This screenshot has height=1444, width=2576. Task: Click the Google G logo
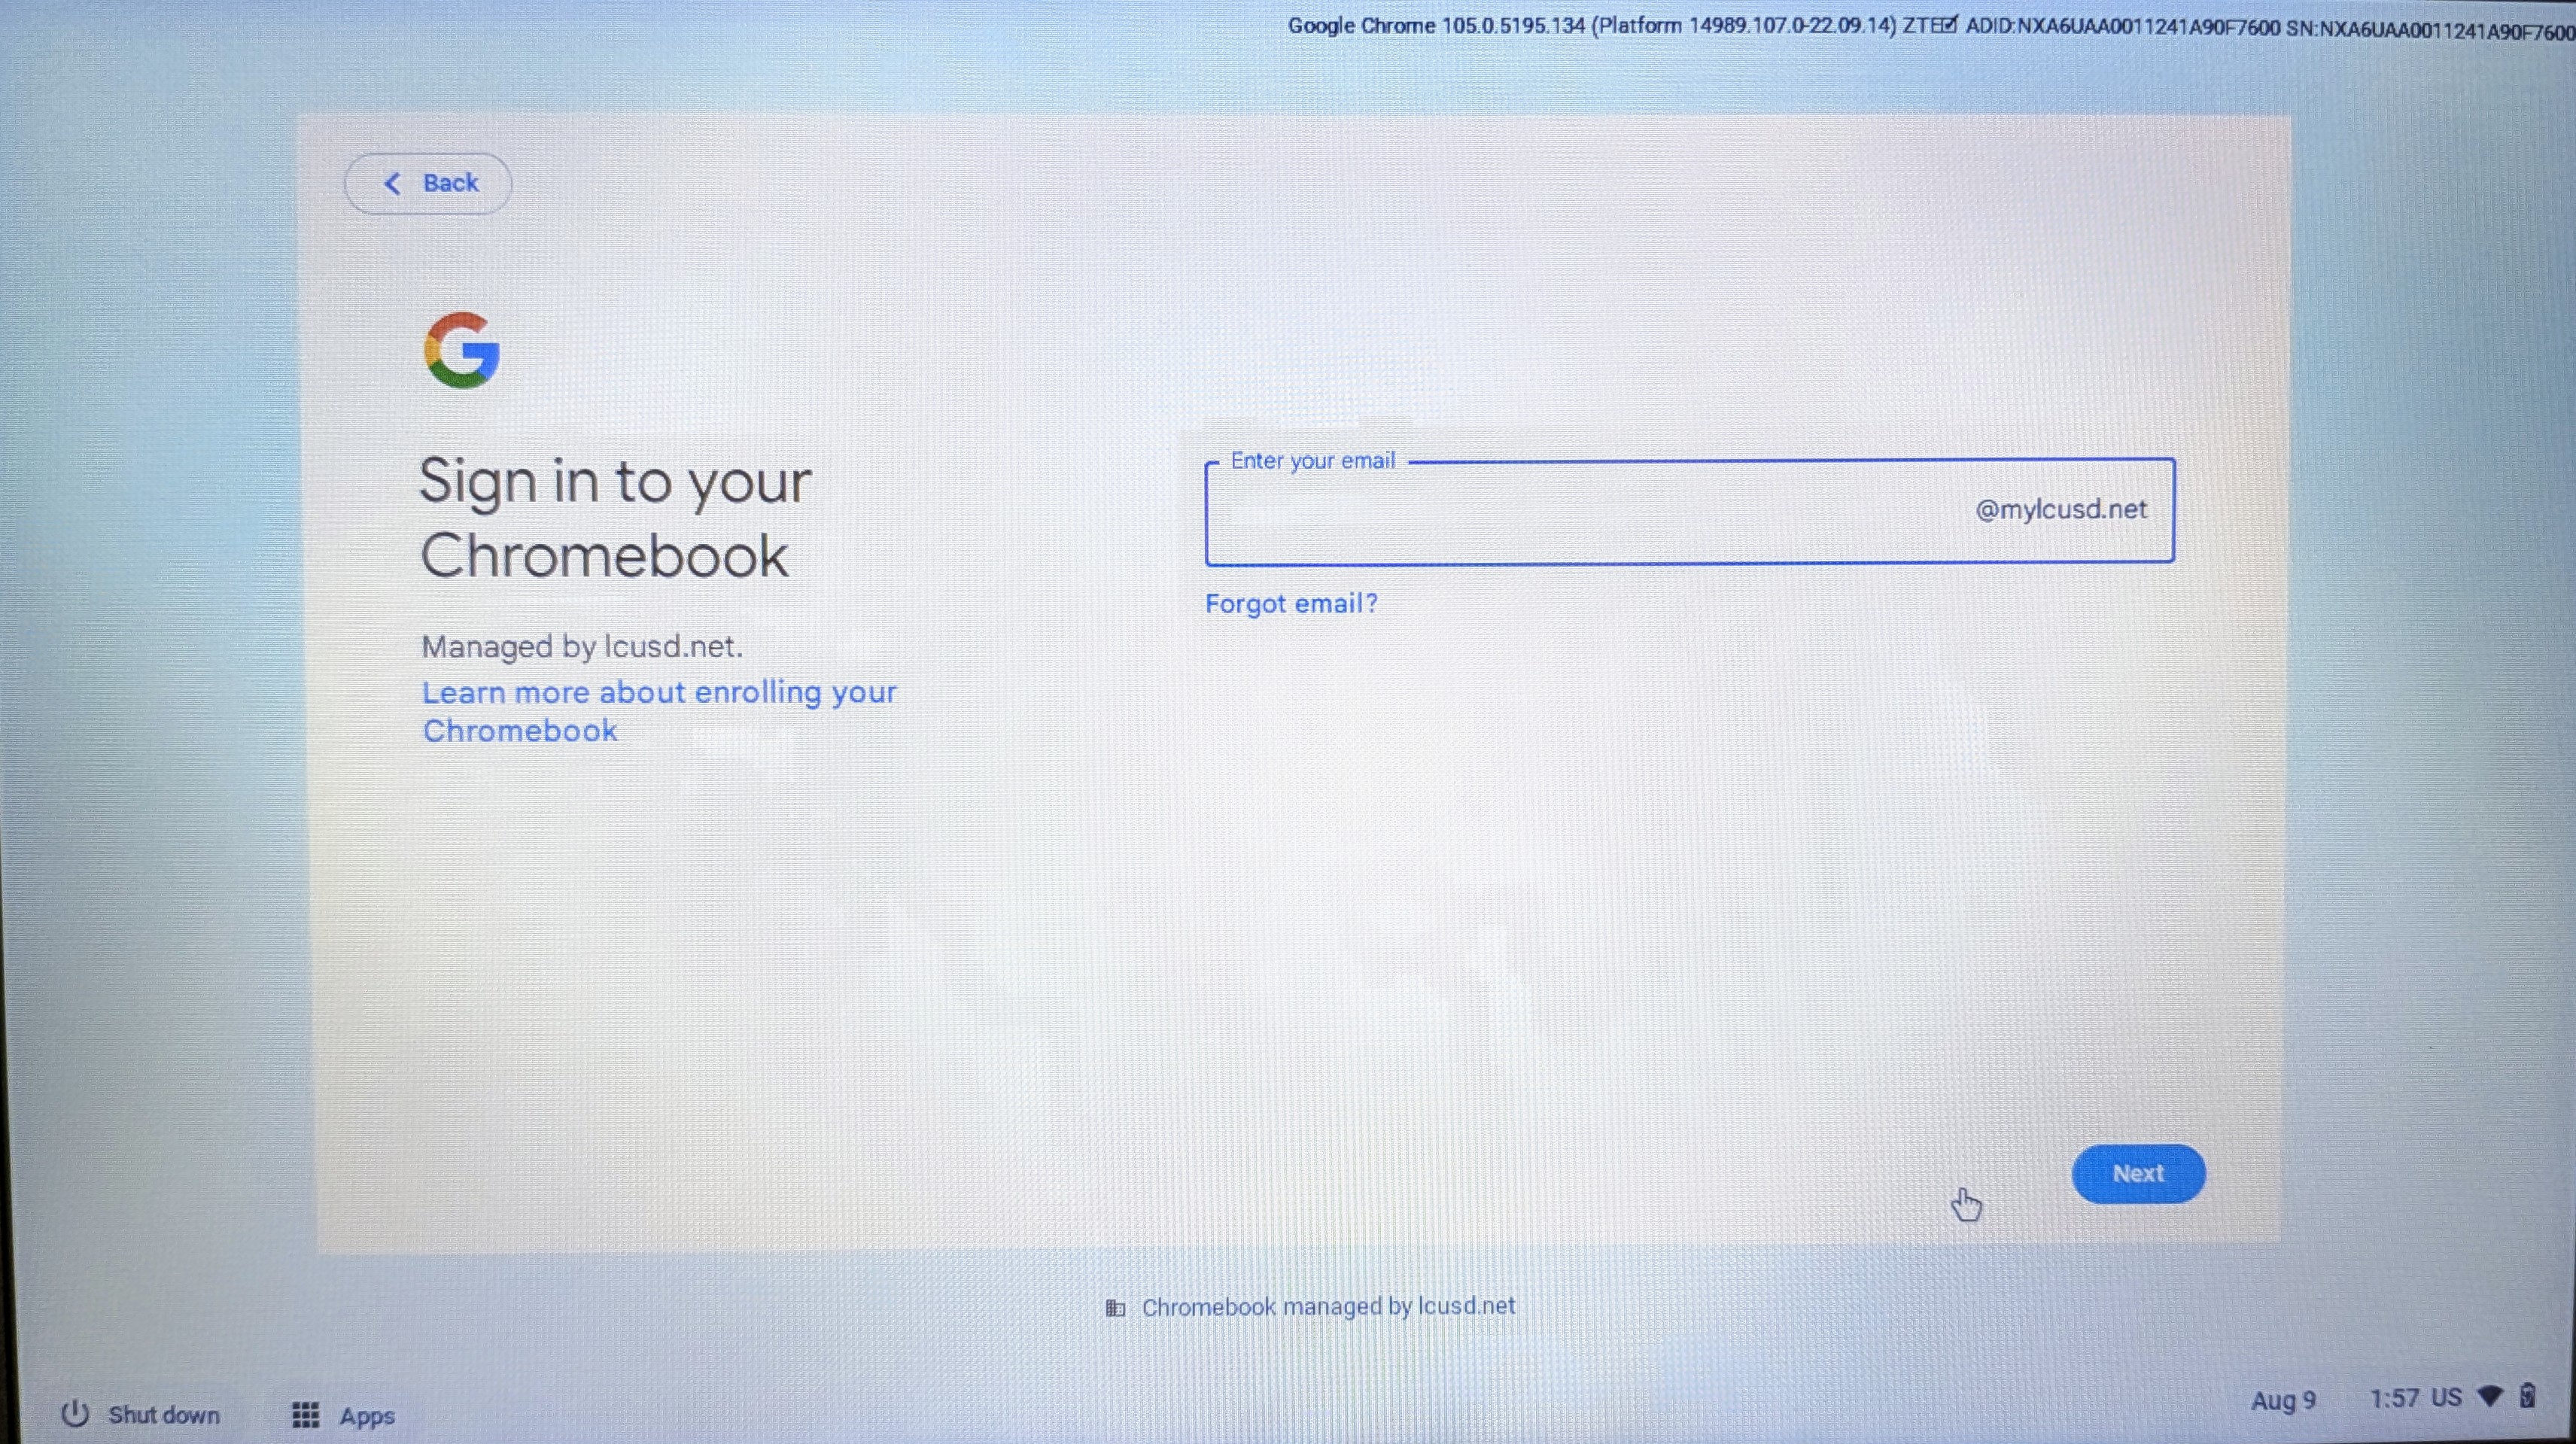pyautogui.click(x=462, y=350)
